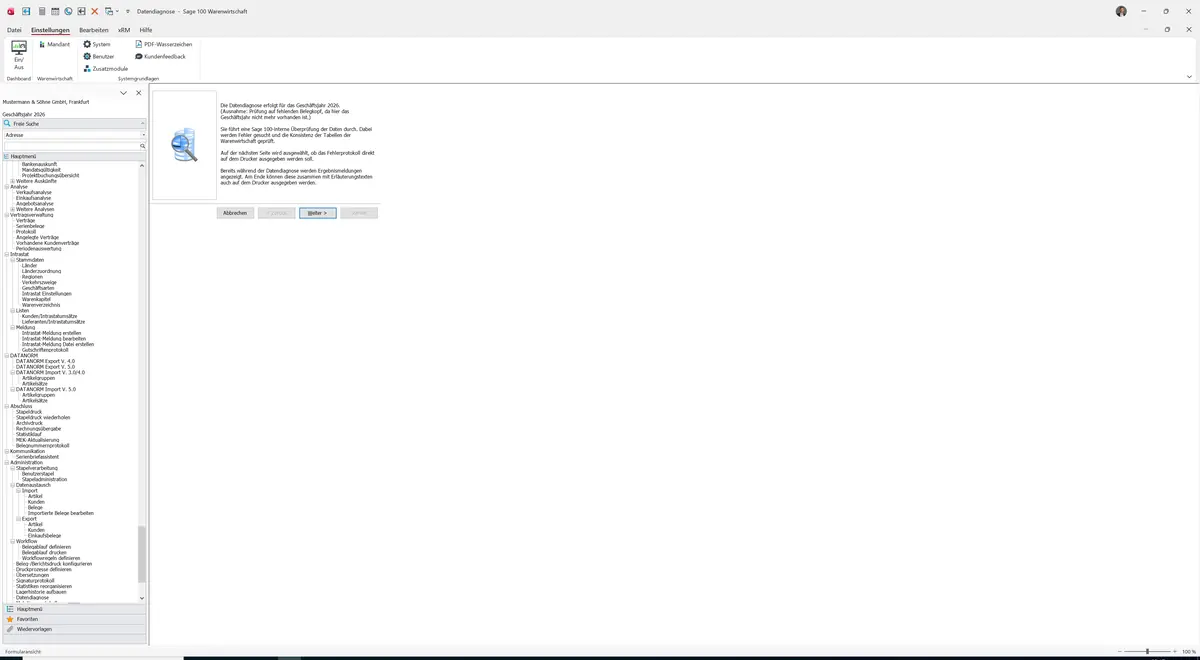The height and width of the screenshot is (660, 1200).
Task: Collapse the Vertragsverwaltung tree node
Action: coord(7,215)
